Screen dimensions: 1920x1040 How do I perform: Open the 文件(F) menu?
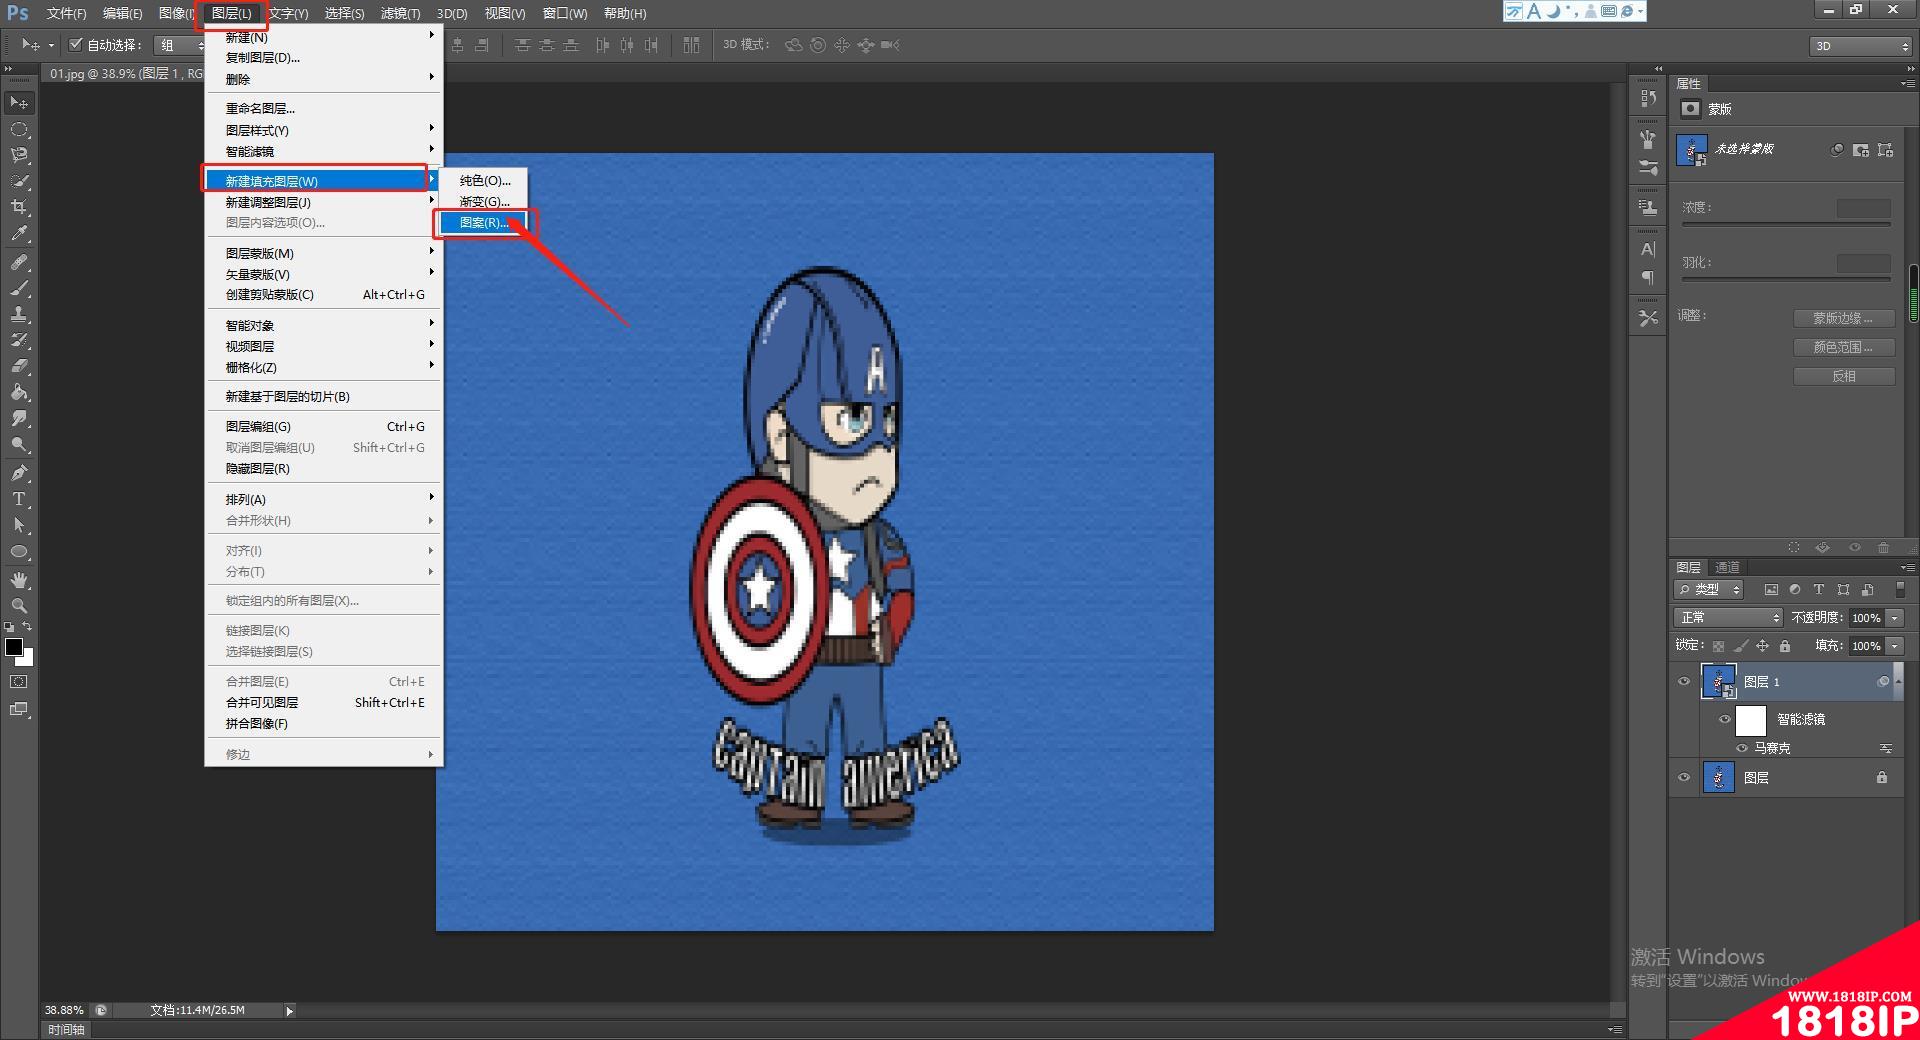(x=67, y=13)
